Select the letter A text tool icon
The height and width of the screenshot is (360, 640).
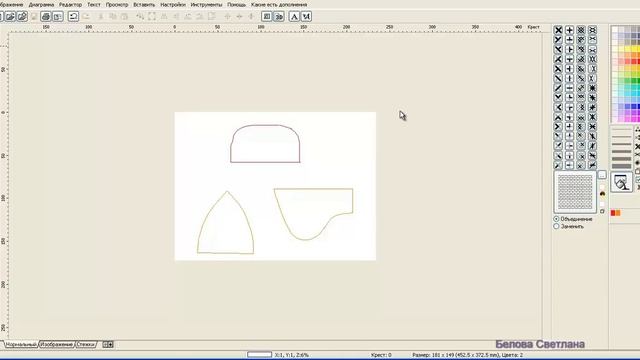click(294, 16)
